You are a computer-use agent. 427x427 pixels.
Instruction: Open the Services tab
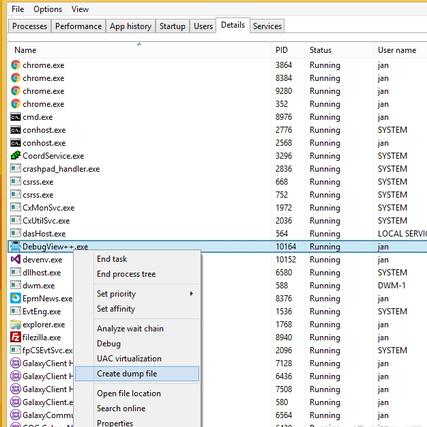point(267,26)
